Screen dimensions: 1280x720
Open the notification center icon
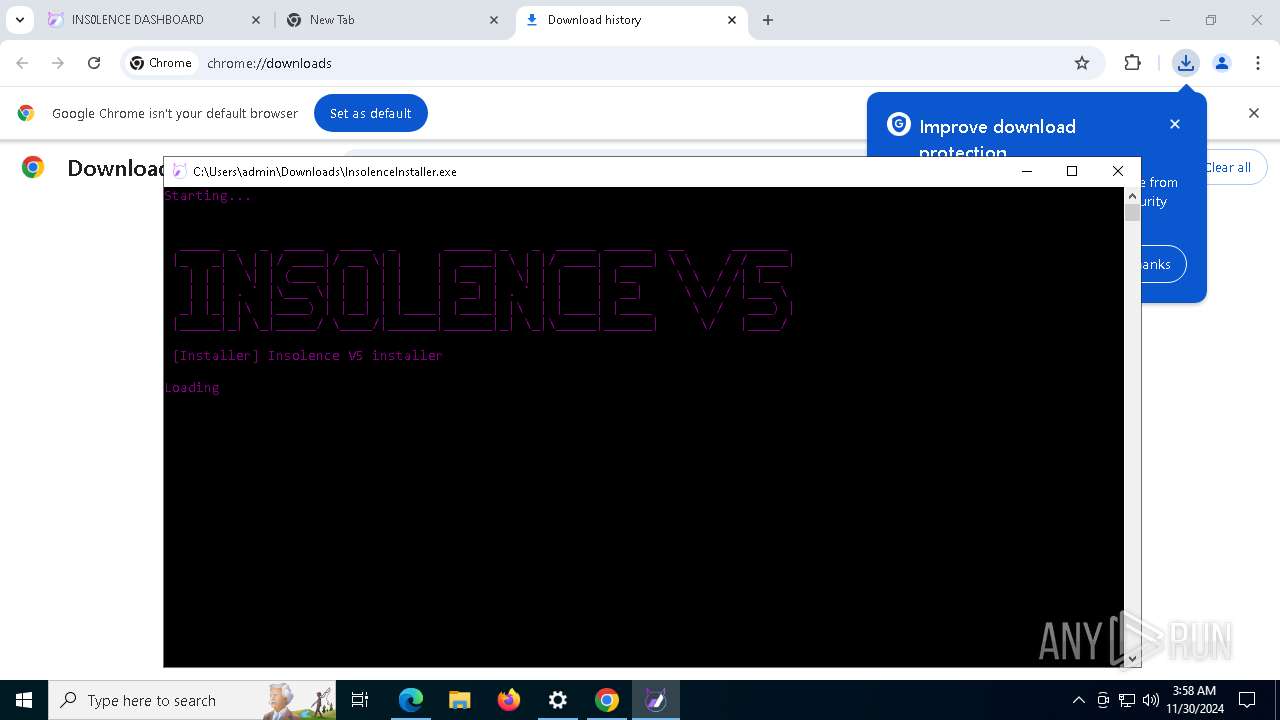point(1247,700)
